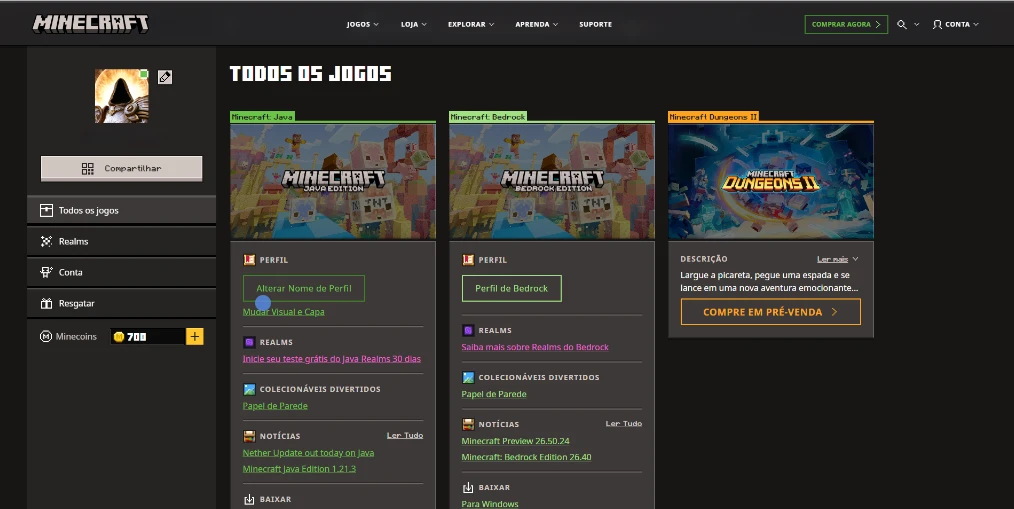Open Minecraft Preview 26.50.24 news link
The width and height of the screenshot is (1014, 509).
[515, 441]
